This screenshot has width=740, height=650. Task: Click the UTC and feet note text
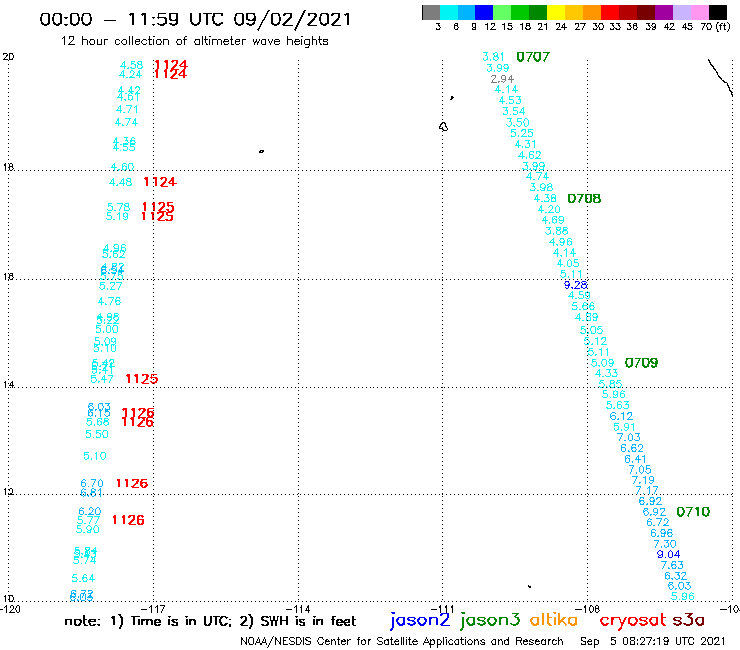point(210,621)
